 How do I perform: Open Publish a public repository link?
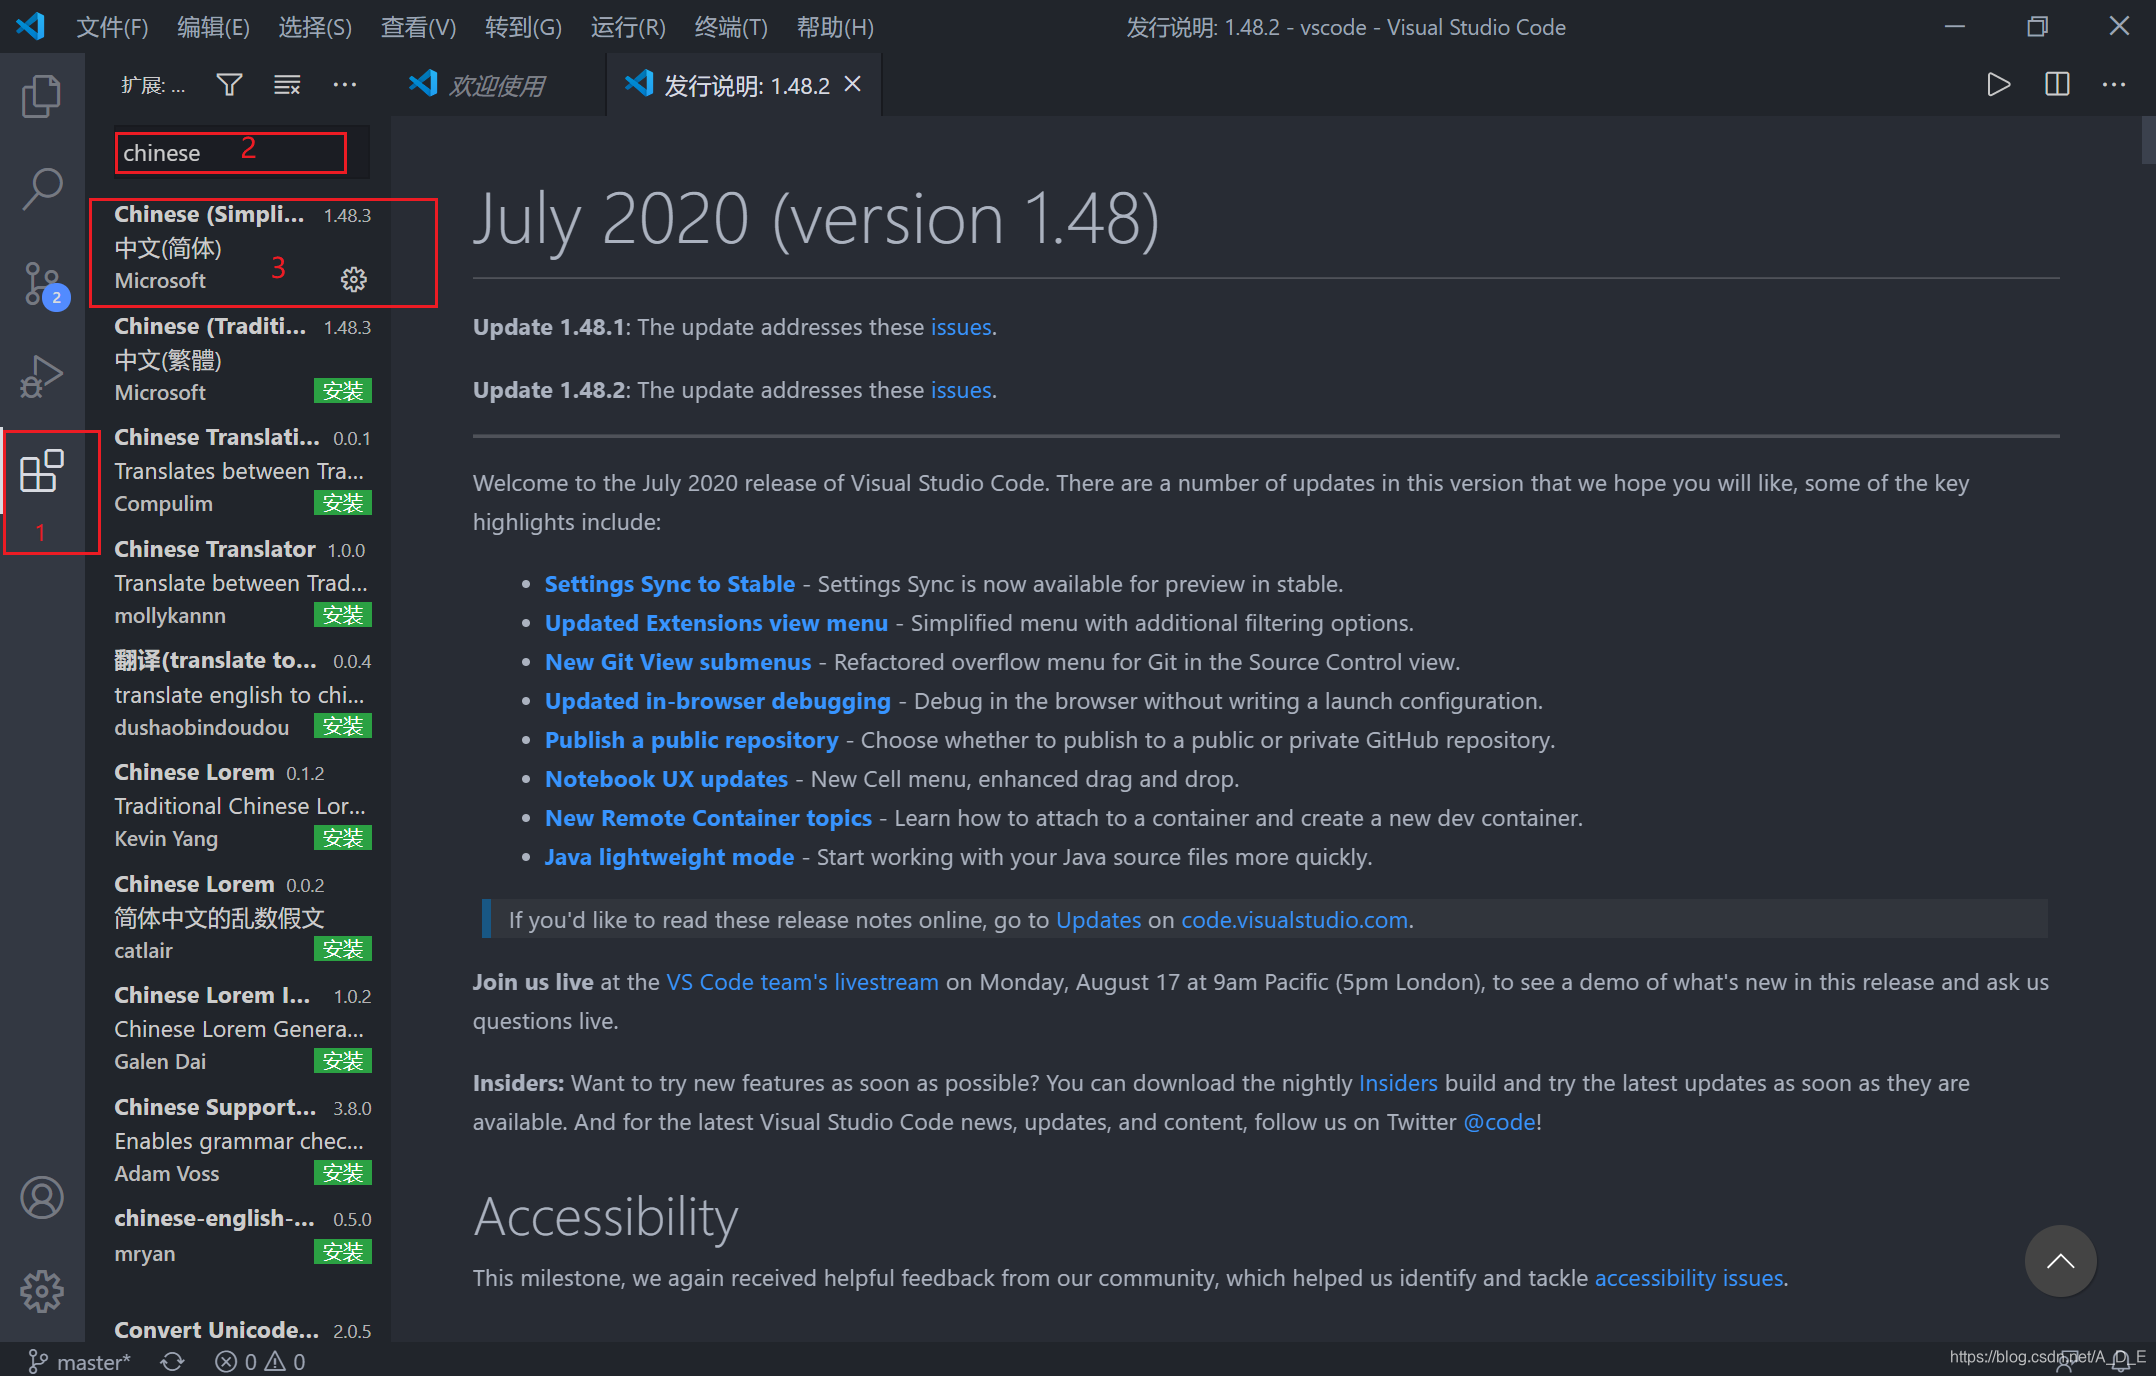pyautogui.click(x=691, y=740)
